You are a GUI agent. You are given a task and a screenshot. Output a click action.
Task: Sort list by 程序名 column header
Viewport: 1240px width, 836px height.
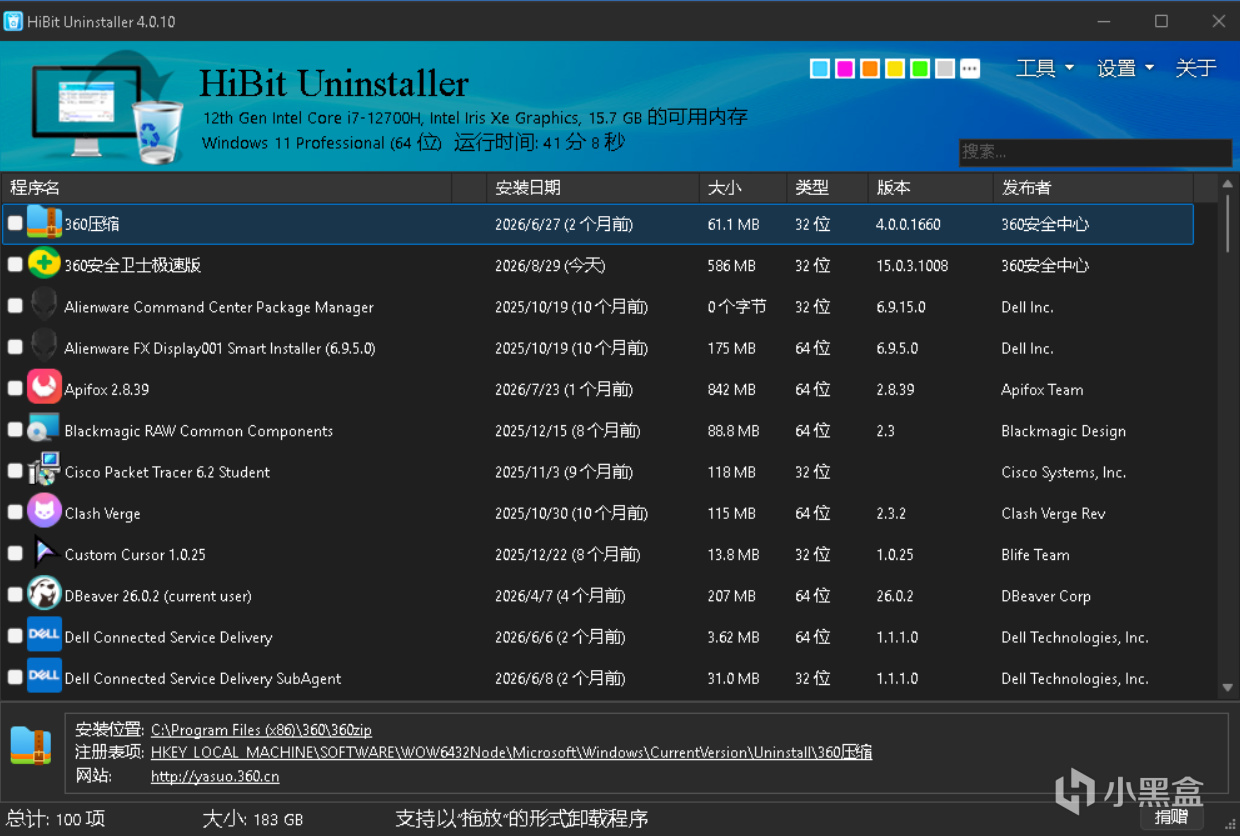(x=227, y=188)
